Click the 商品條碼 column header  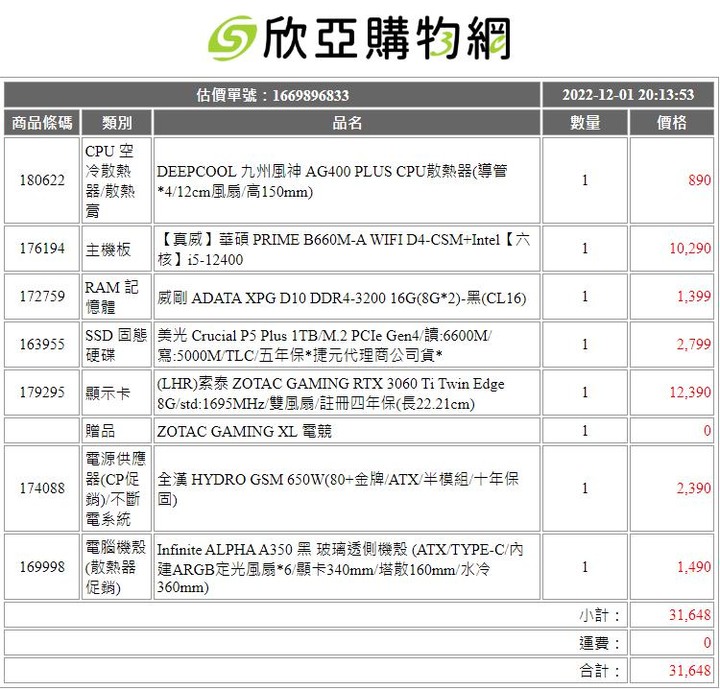pos(42,123)
